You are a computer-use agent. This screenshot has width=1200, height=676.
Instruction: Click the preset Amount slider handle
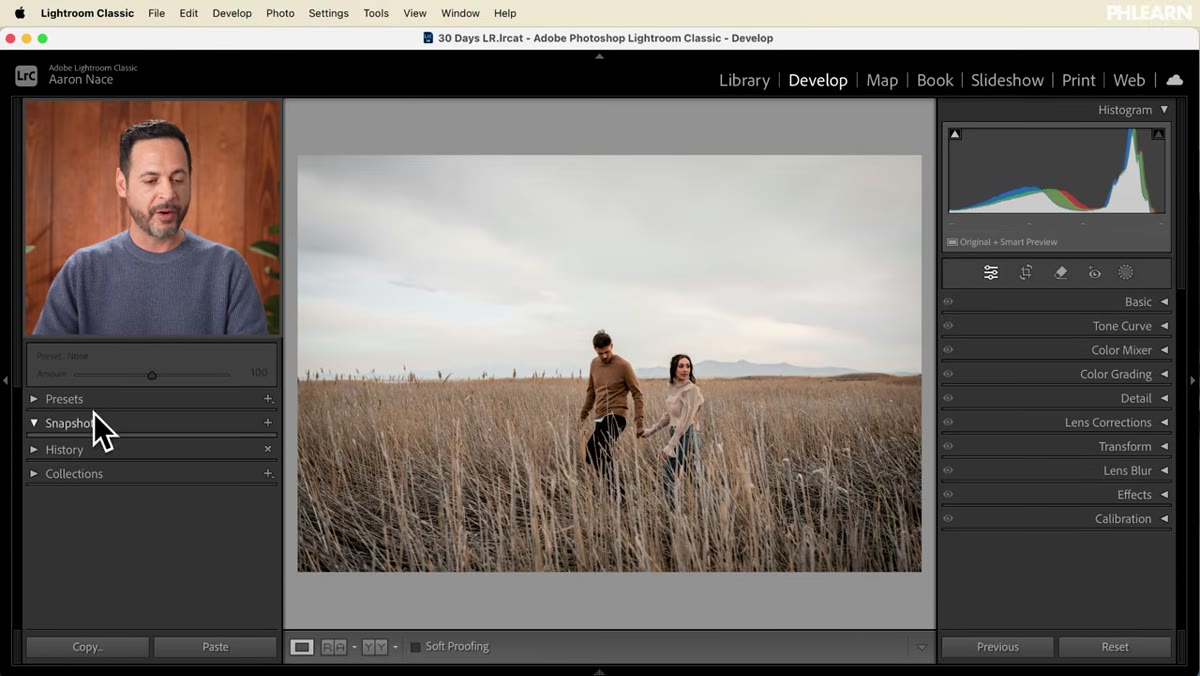(152, 376)
